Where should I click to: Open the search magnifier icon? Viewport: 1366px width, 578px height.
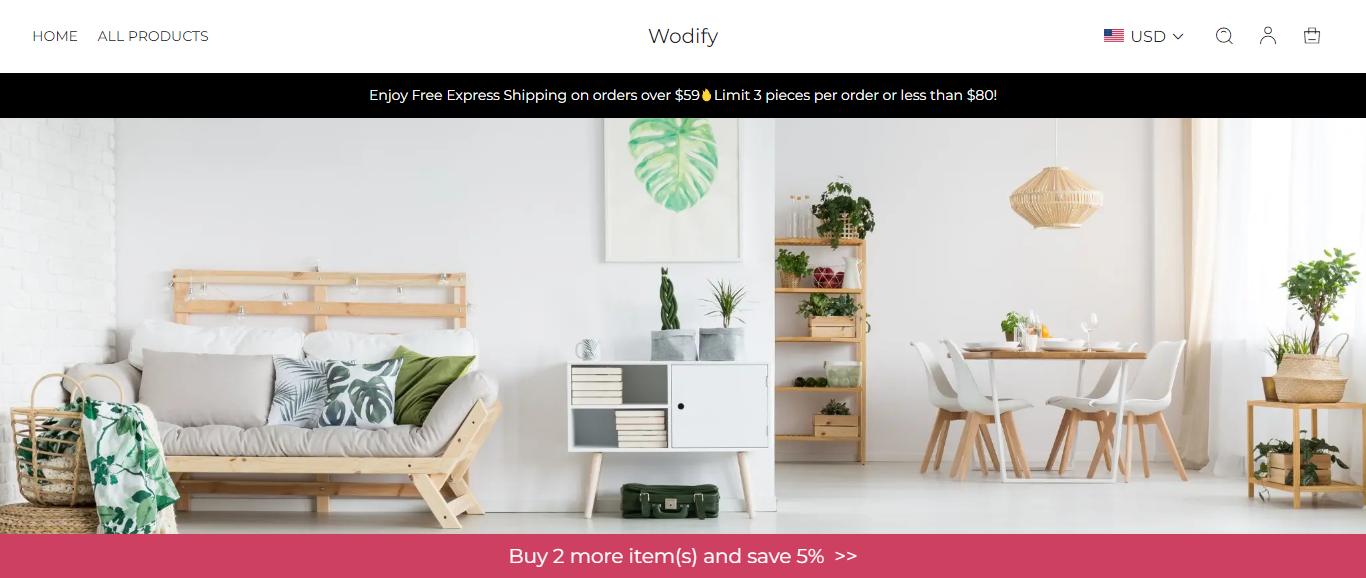(1224, 36)
